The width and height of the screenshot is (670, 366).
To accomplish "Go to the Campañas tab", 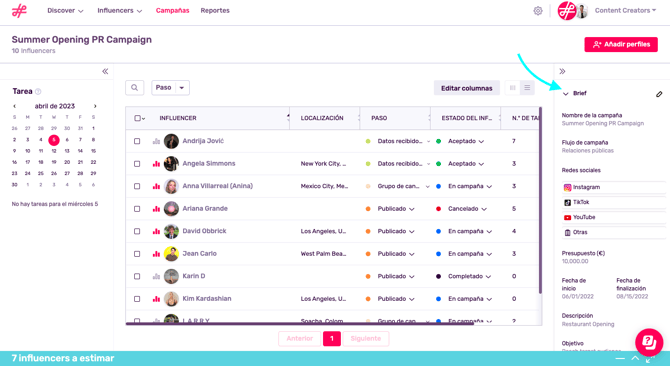I will [x=173, y=11].
